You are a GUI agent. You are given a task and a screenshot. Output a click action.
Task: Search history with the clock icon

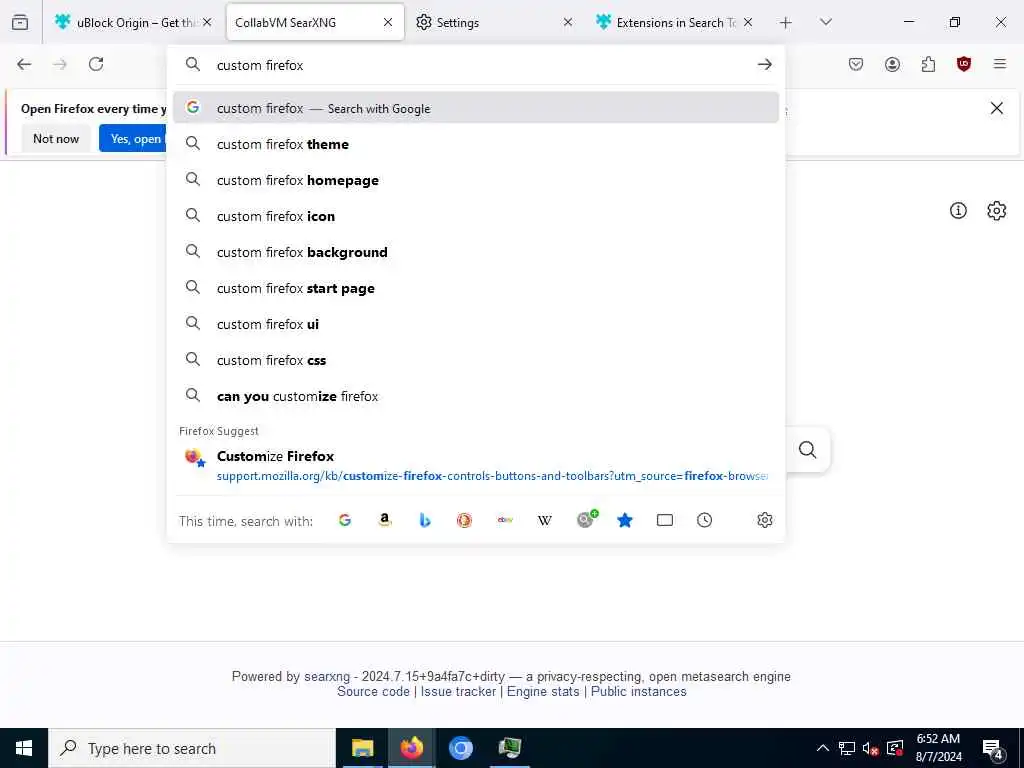(705, 520)
